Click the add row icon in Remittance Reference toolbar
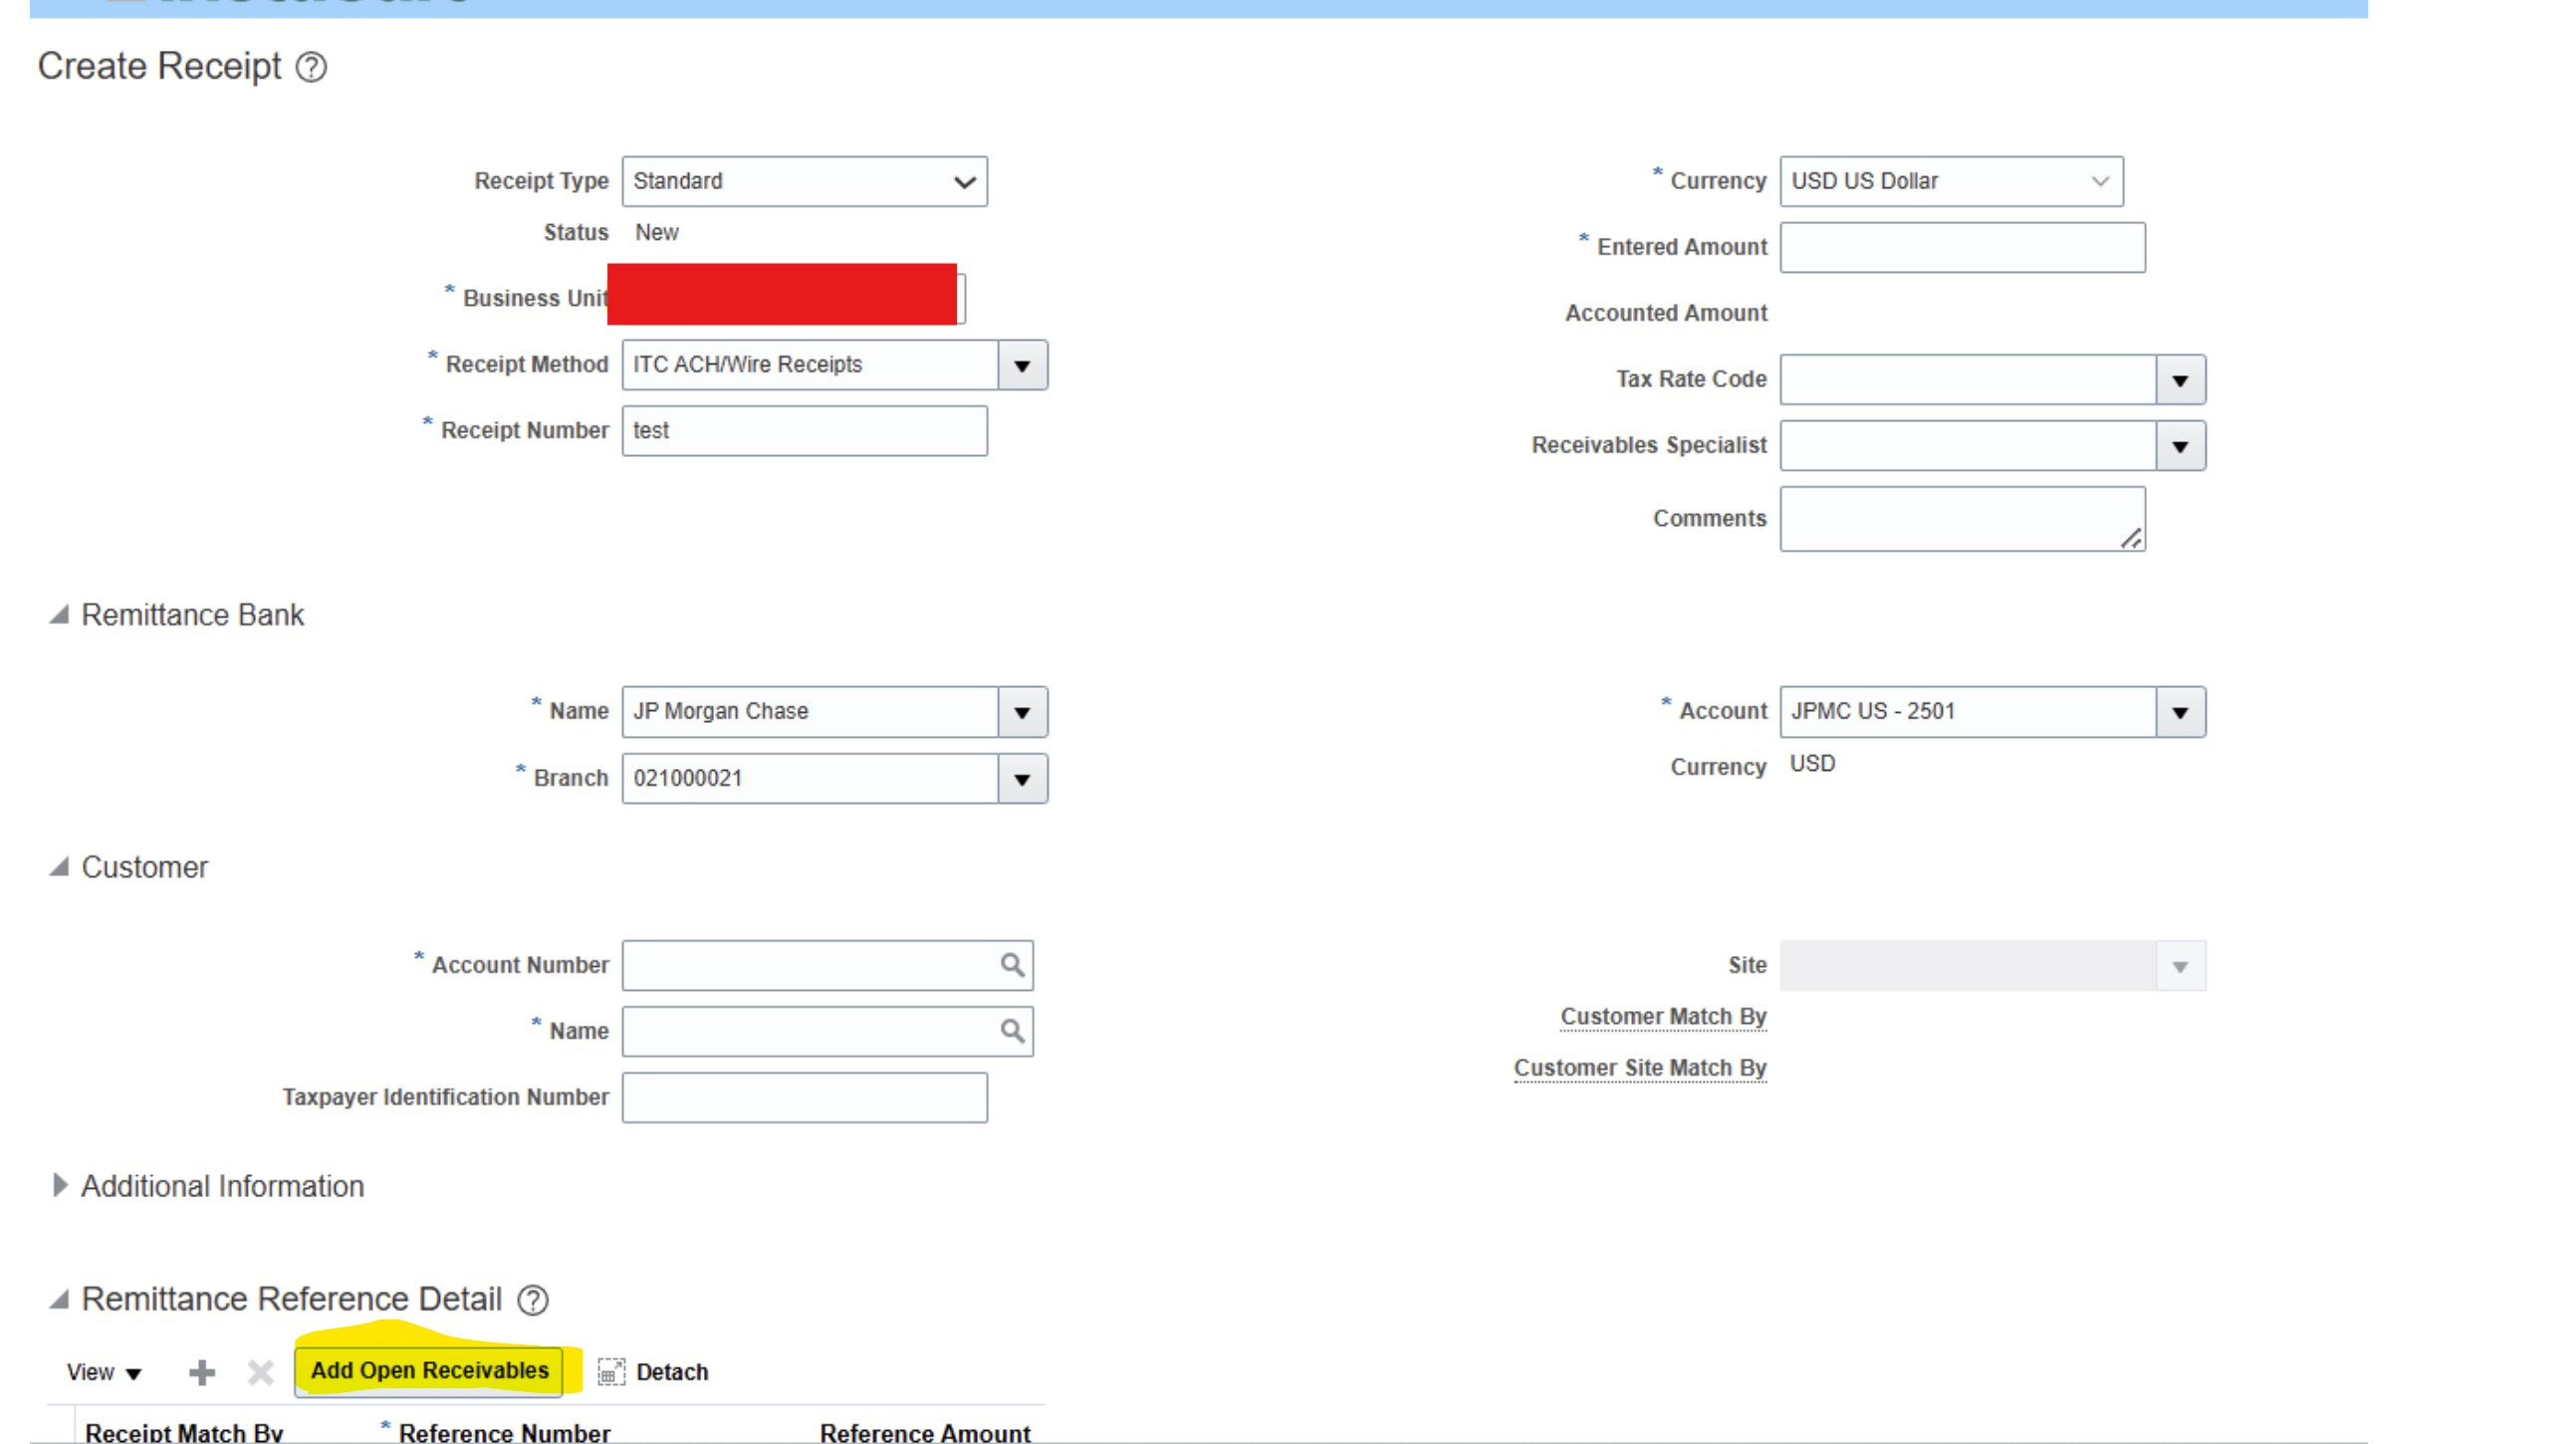2576x1444 pixels. click(x=202, y=1372)
